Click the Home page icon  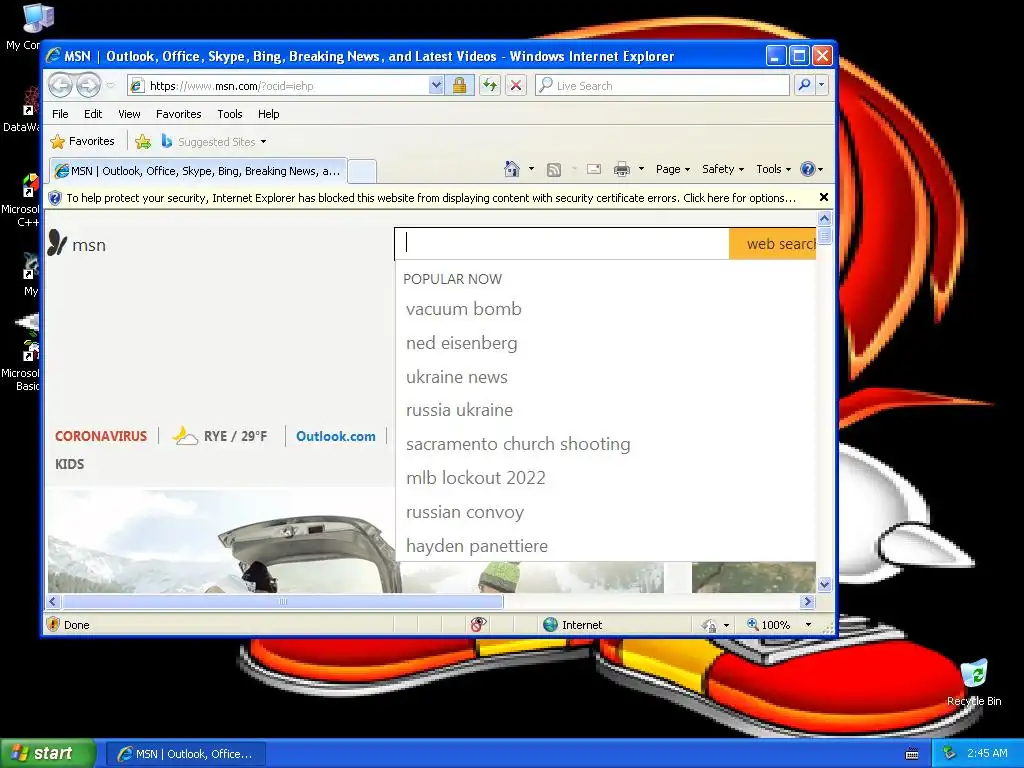pyautogui.click(x=512, y=169)
